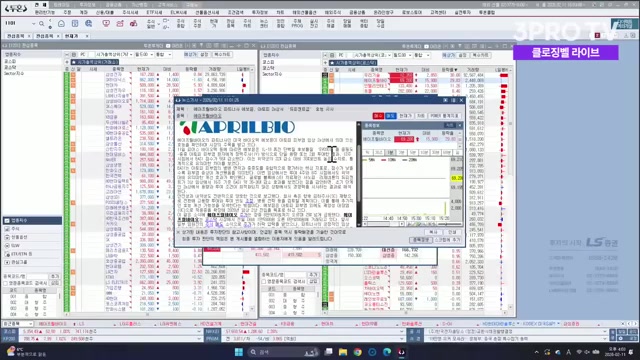Click the red monitor toolbar icon
The image size is (640, 360).
[106, 24]
